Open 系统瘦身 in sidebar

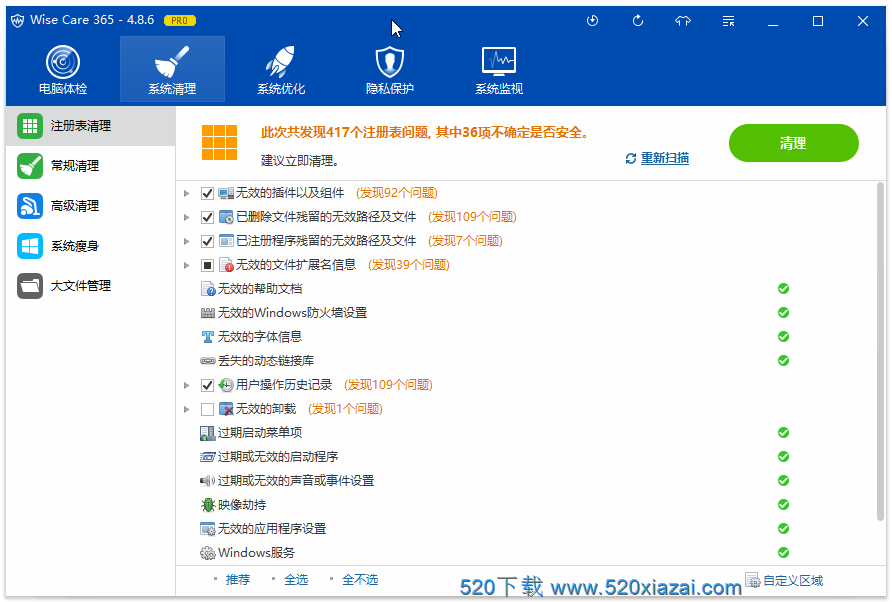point(90,246)
